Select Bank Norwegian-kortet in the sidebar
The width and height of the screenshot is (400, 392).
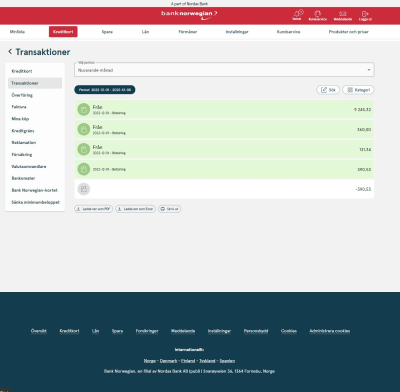click(35, 190)
